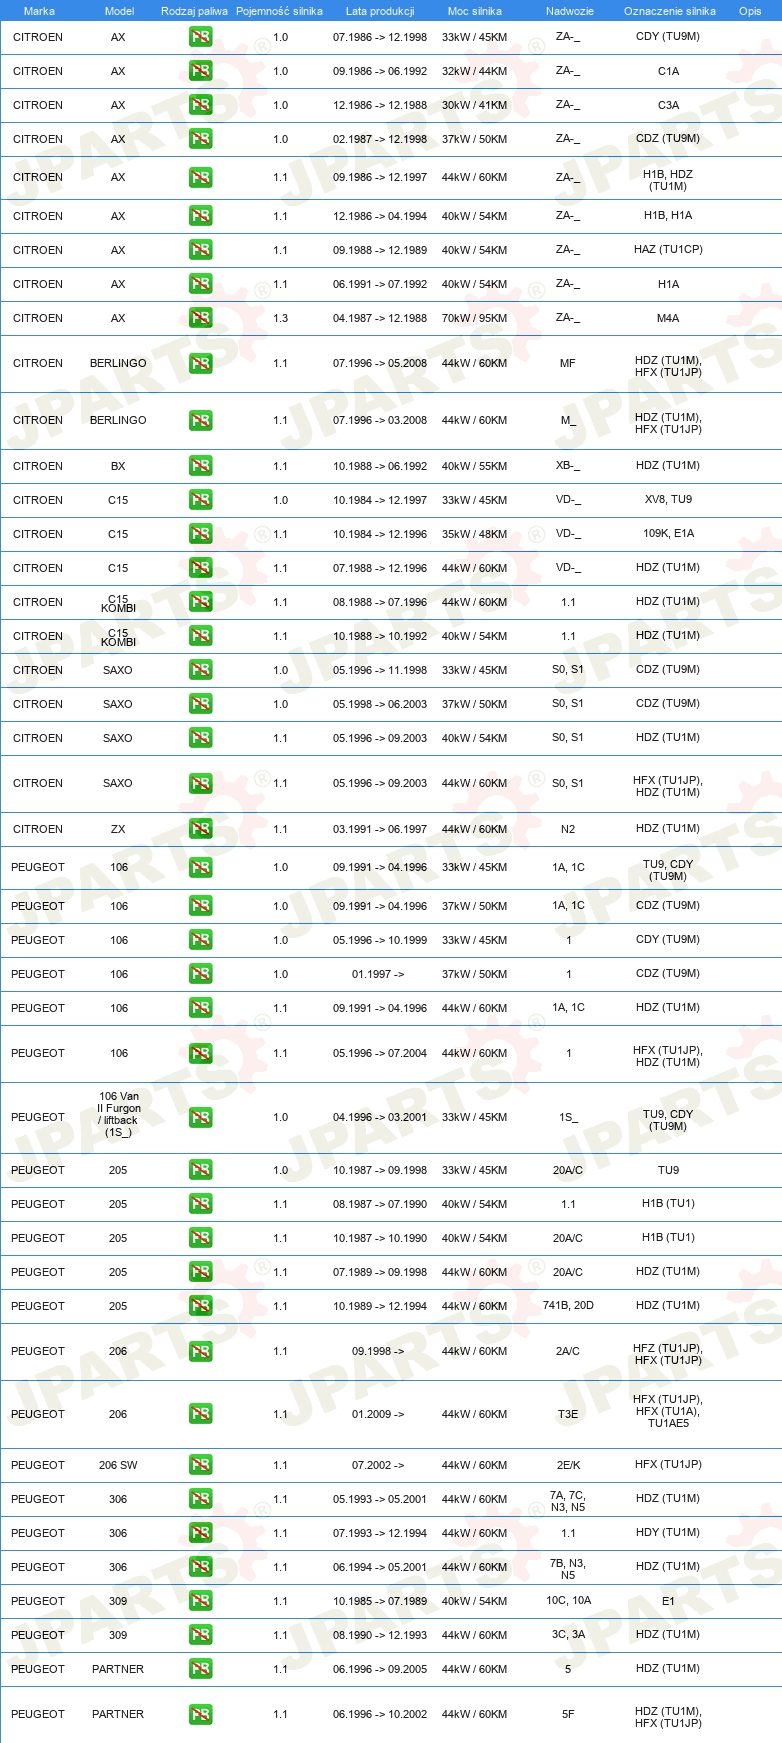The image size is (782, 1743).
Task: Click the fuel icon in the AX M4A row
Action: (200, 318)
